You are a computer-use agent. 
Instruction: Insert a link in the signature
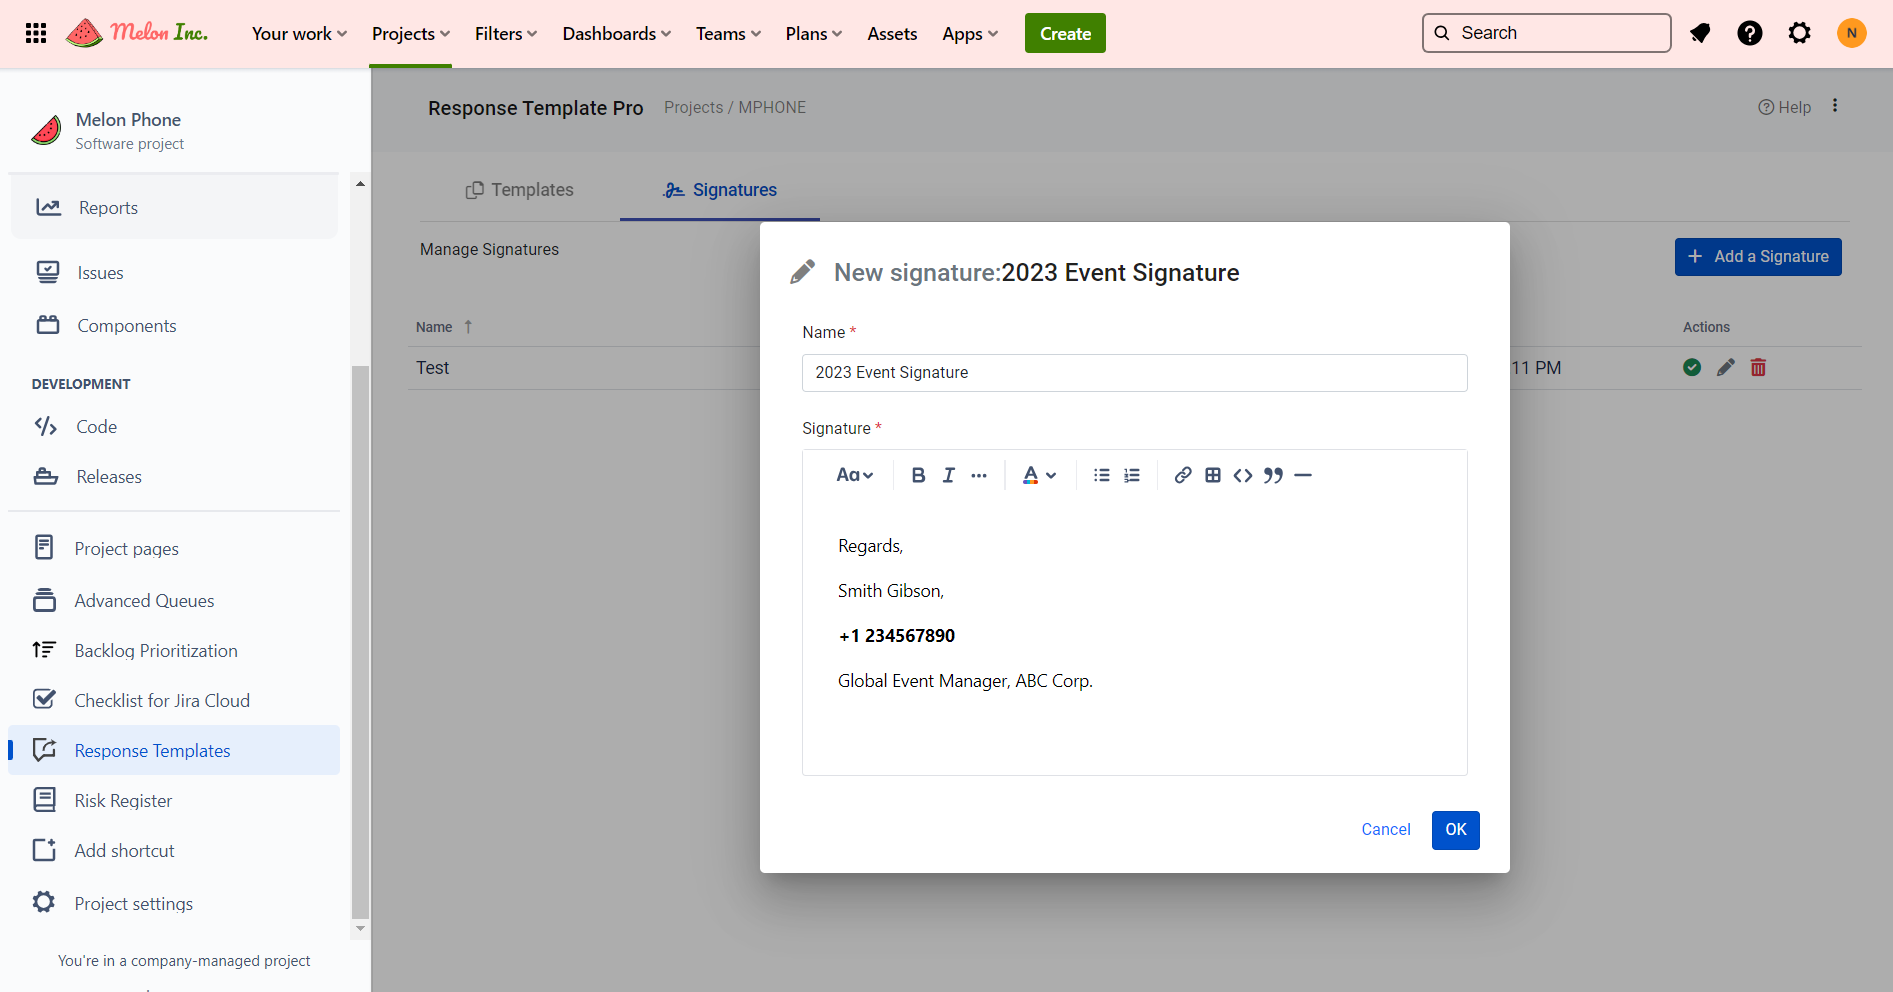coord(1182,475)
